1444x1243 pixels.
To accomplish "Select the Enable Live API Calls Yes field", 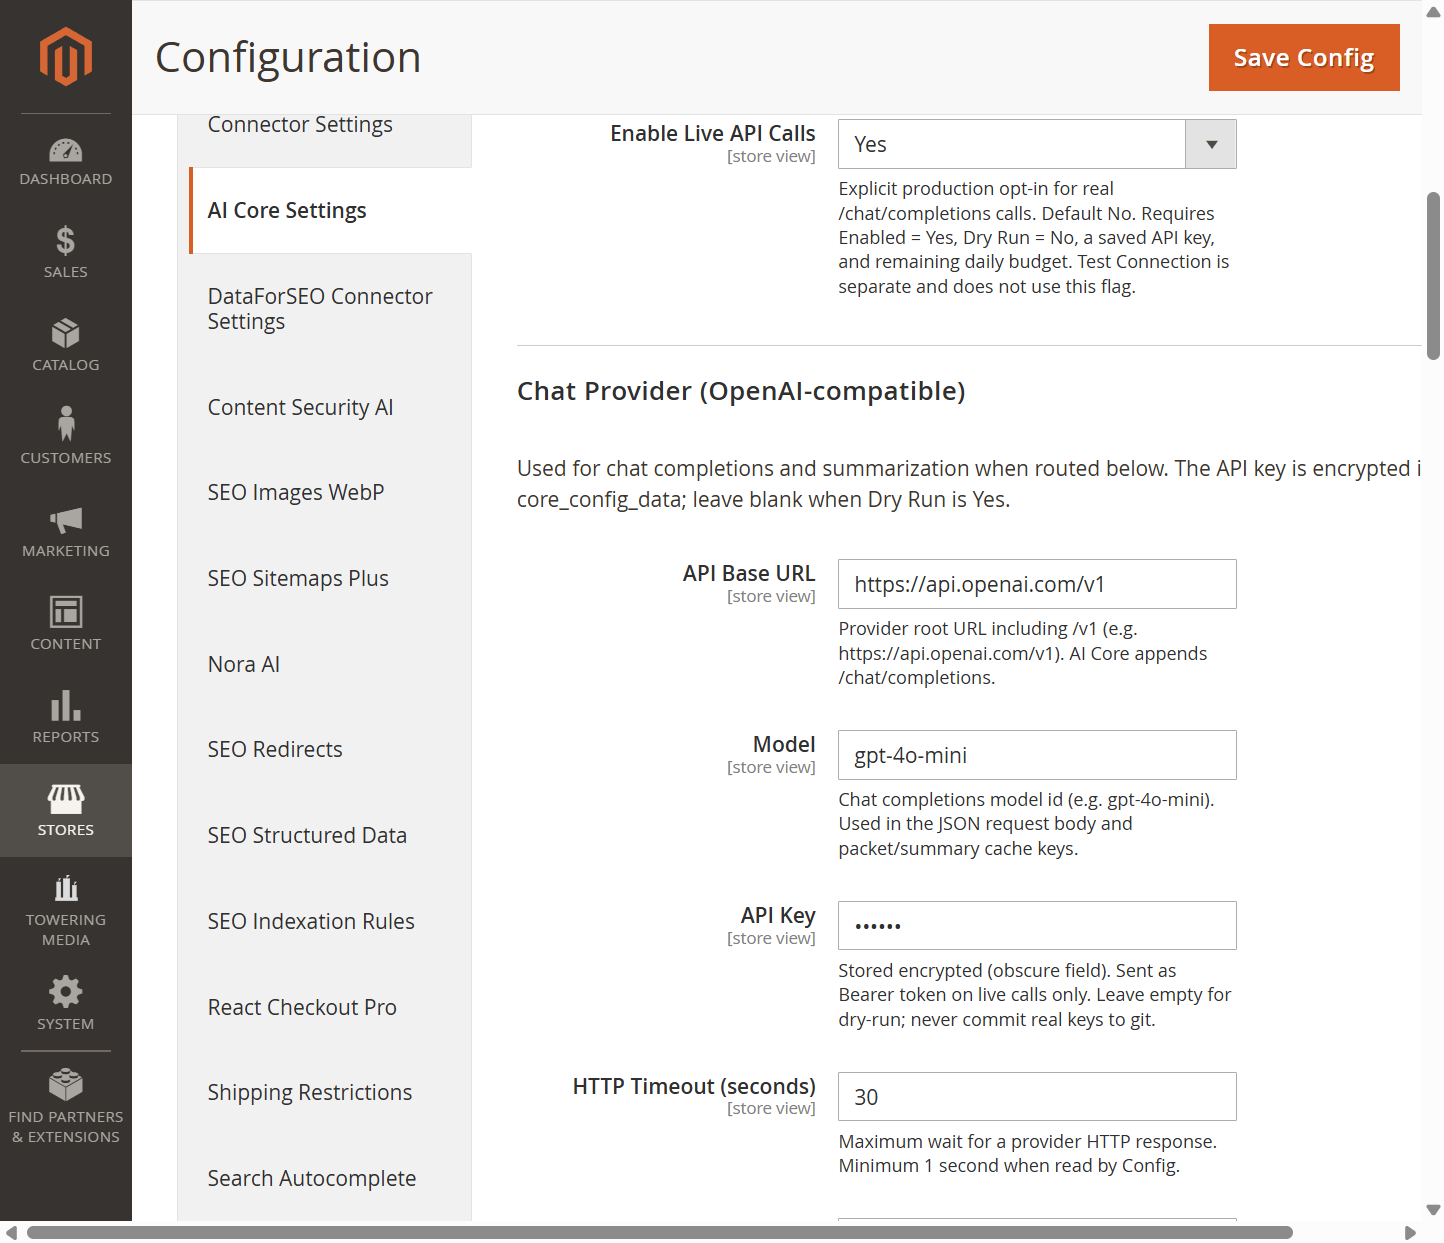I will coord(1037,145).
